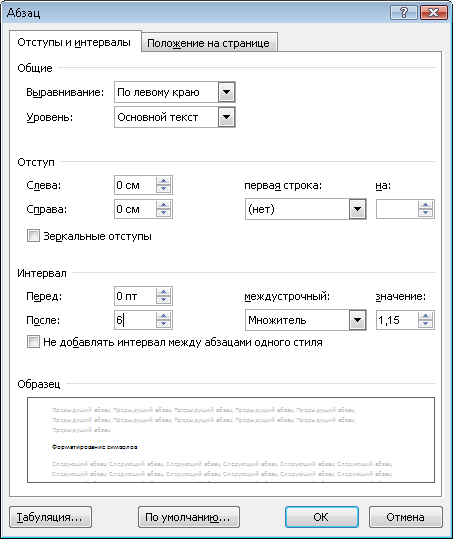Open the Выравнивание dropdown arrow

(x=226, y=92)
